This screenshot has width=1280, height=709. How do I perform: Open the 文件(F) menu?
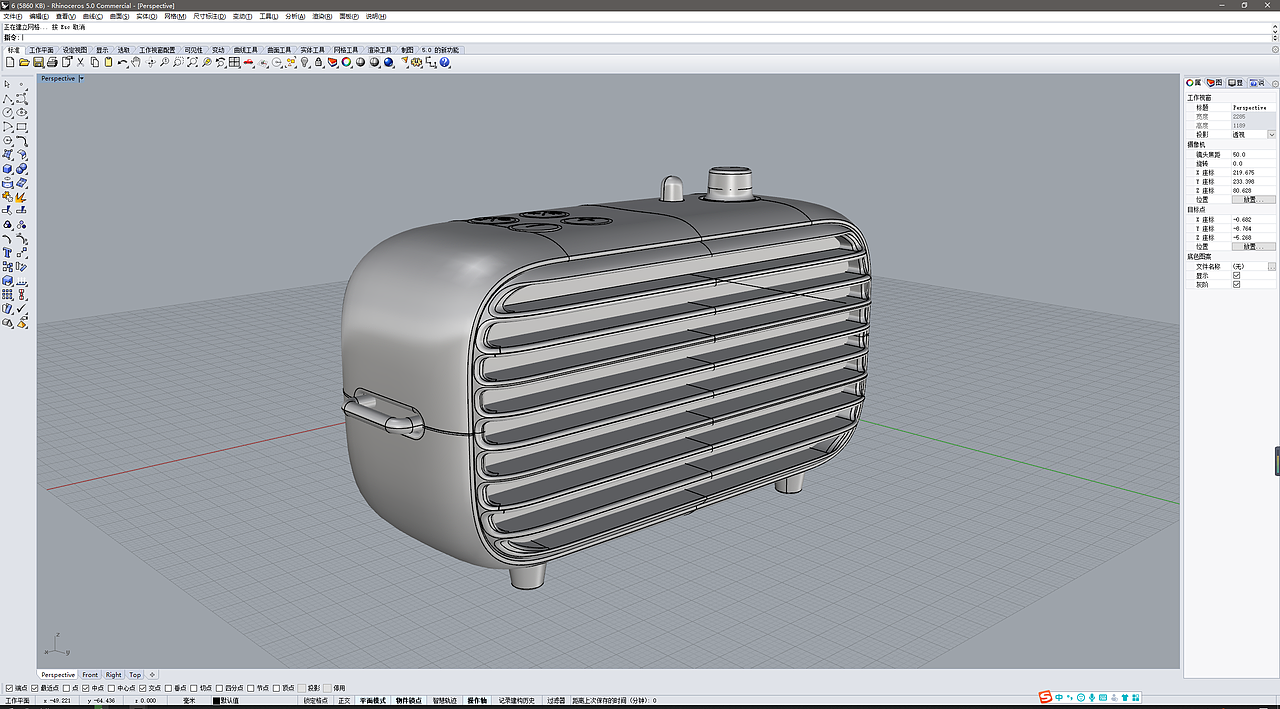(x=12, y=16)
